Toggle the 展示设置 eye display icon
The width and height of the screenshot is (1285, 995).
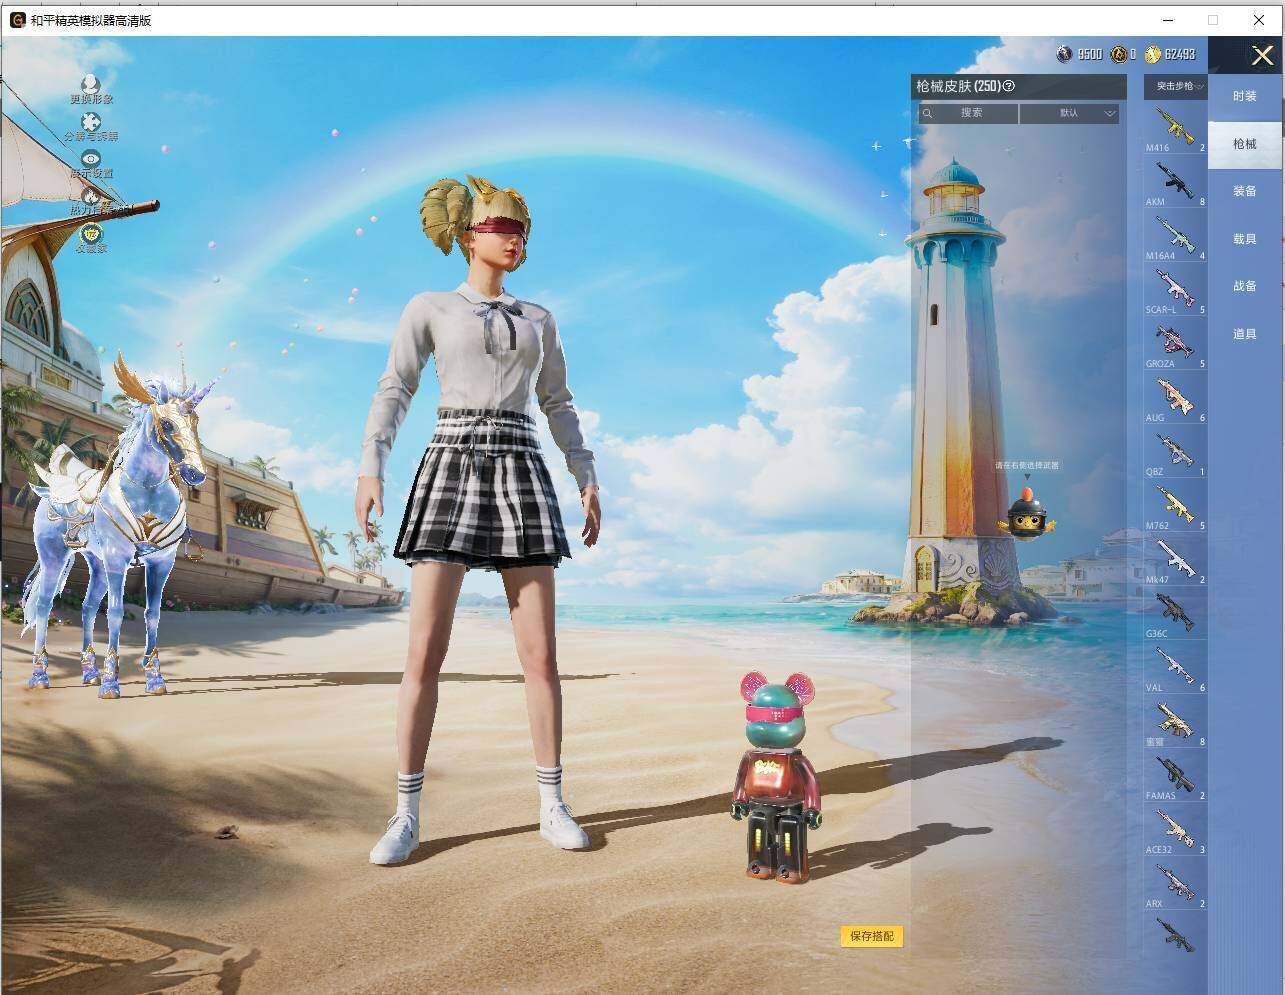point(91,159)
